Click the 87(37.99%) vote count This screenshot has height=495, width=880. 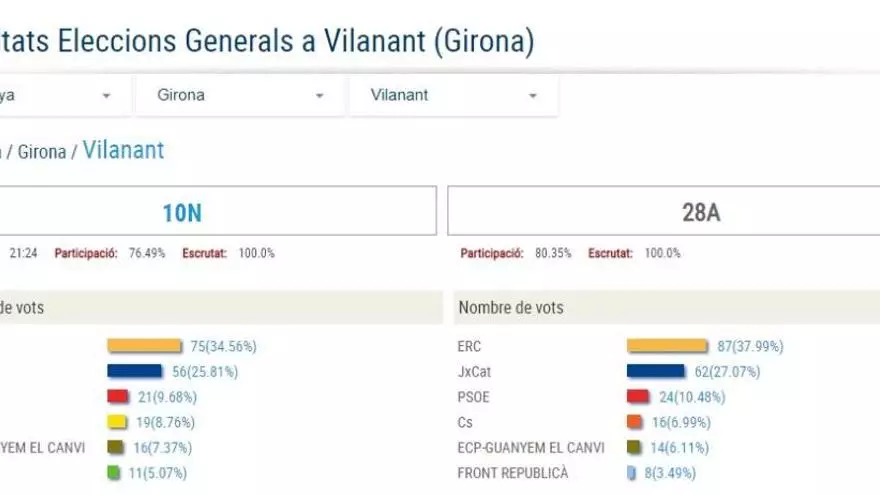750,346
